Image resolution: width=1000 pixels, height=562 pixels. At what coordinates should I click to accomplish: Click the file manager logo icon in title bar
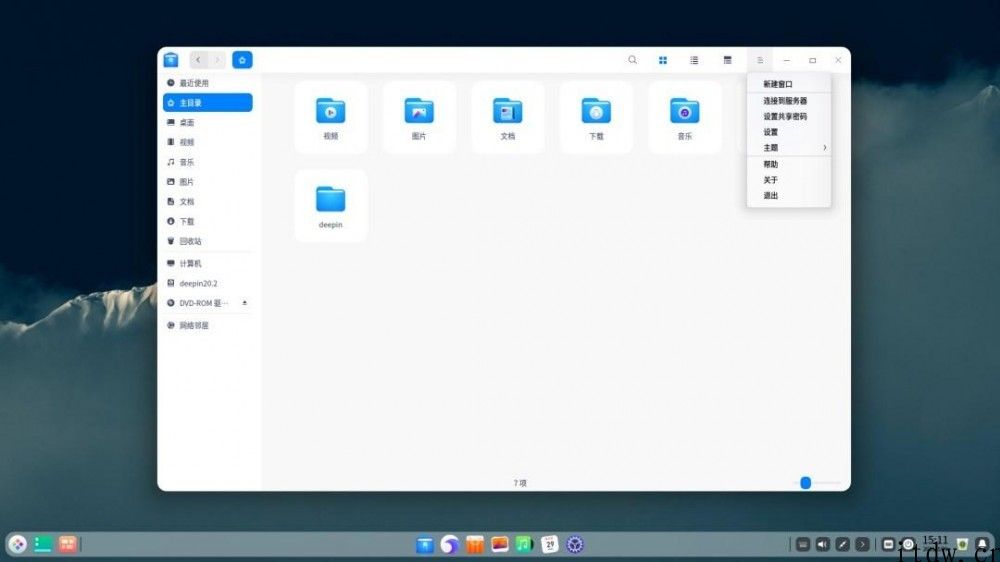coord(171,60)
